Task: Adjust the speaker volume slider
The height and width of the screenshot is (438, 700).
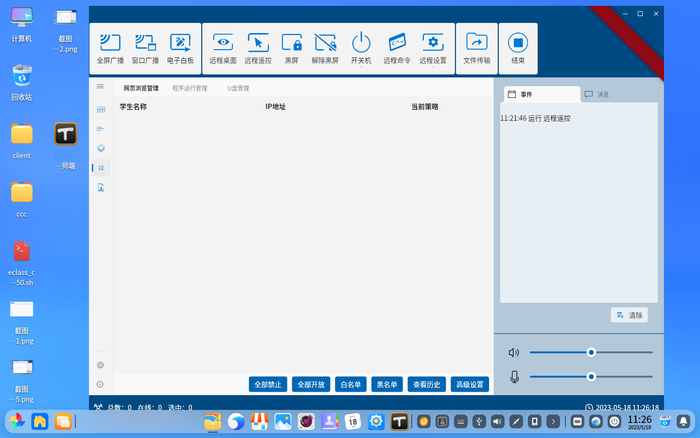Action: [591, 352]
